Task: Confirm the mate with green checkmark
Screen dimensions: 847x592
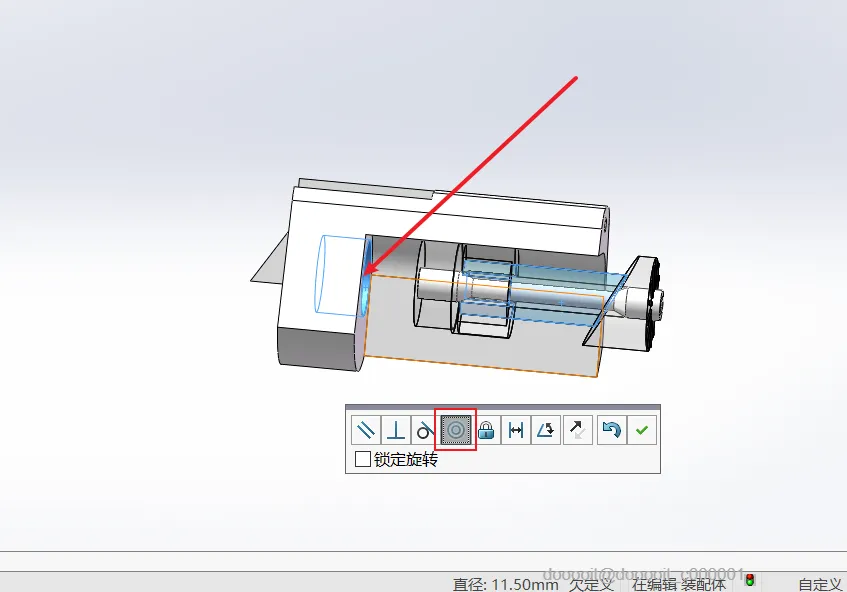Action: click(x=642, y=430)
